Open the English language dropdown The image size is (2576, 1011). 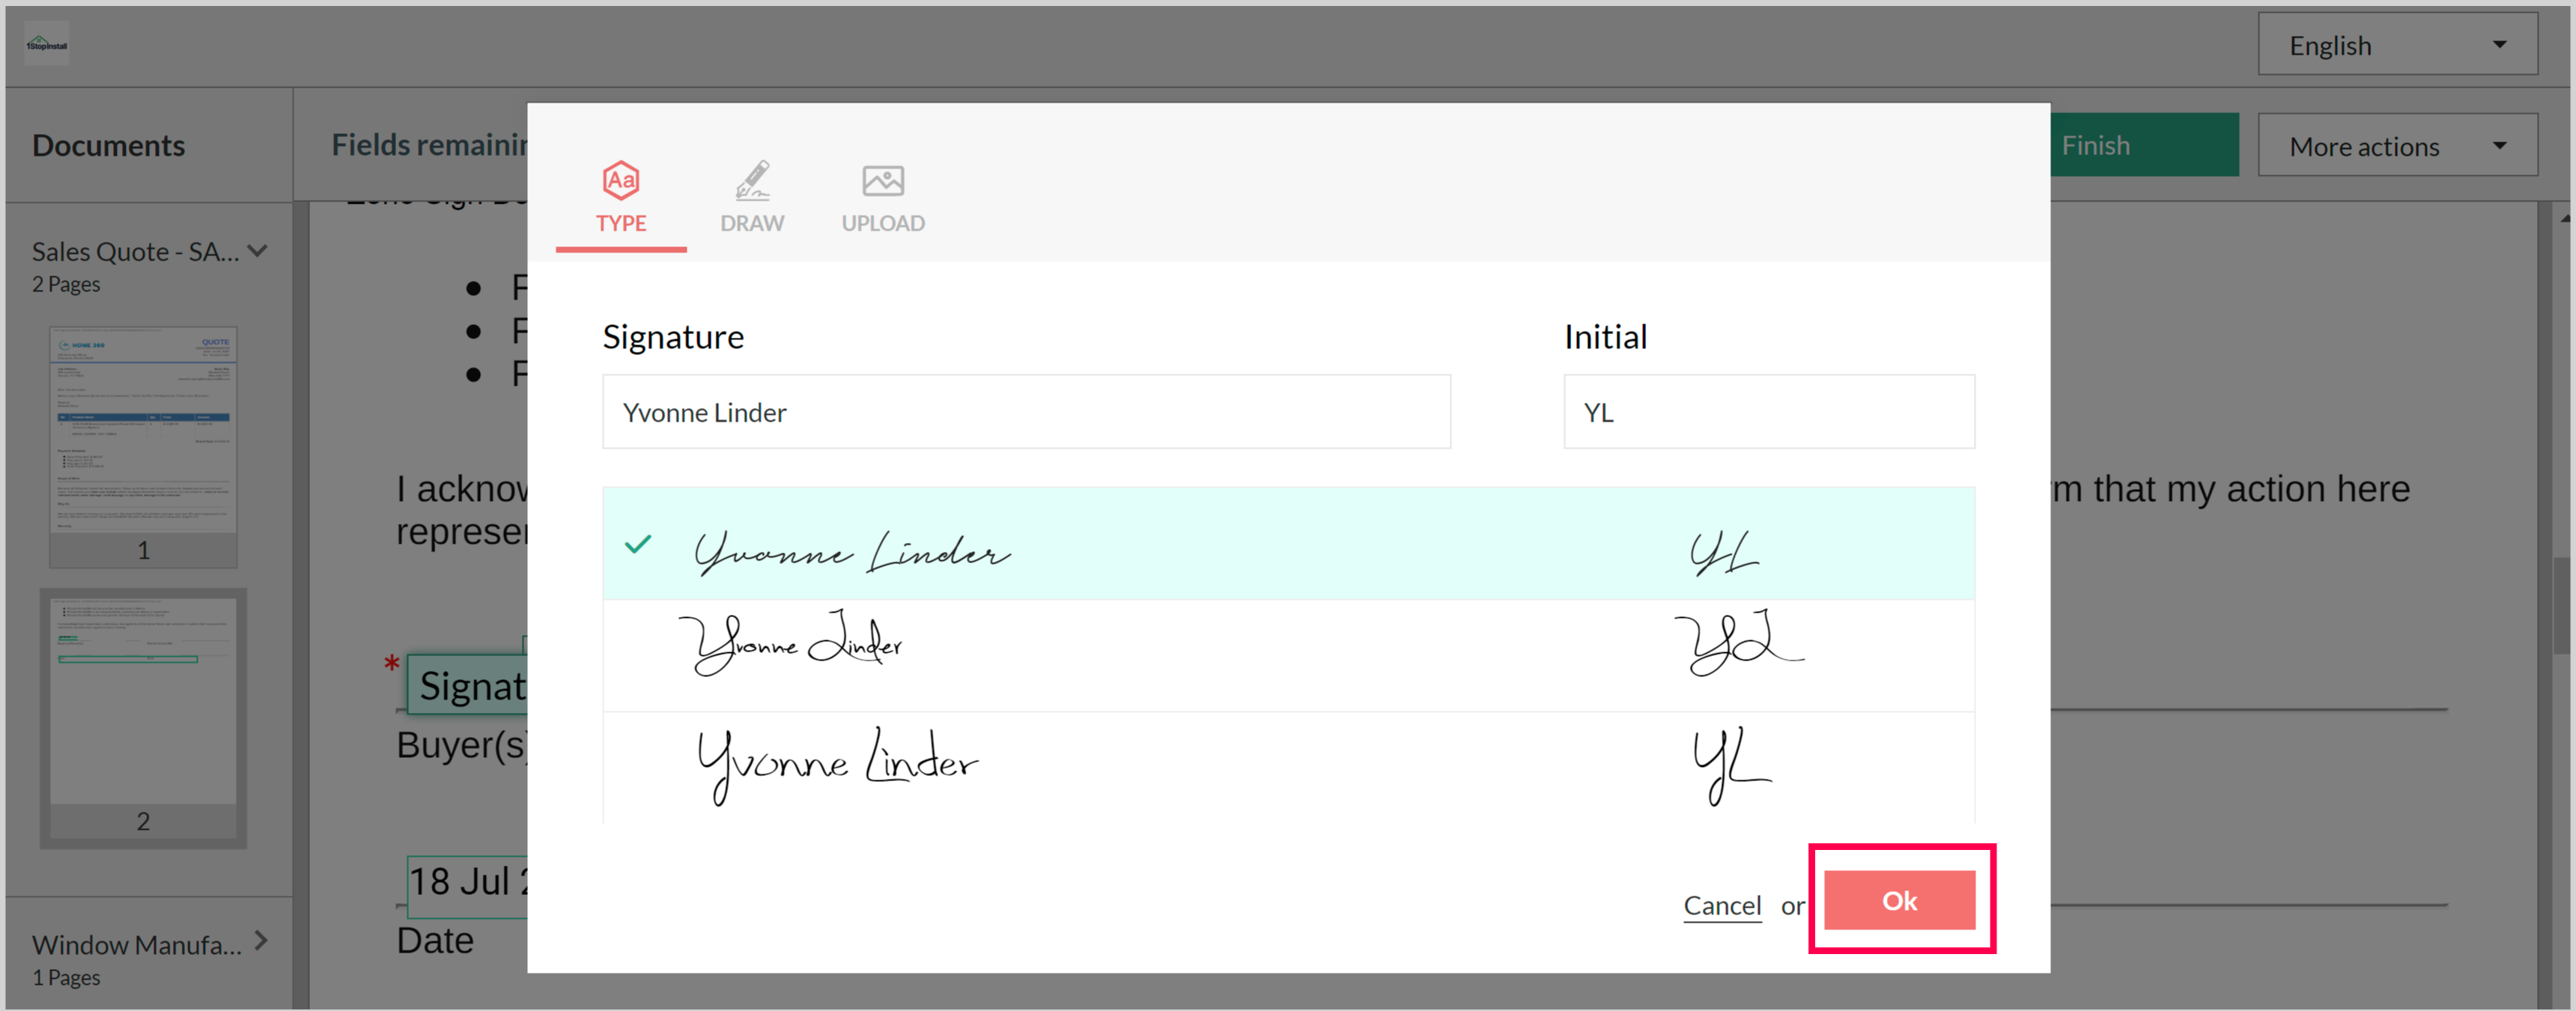click(x=2396, y=45)
